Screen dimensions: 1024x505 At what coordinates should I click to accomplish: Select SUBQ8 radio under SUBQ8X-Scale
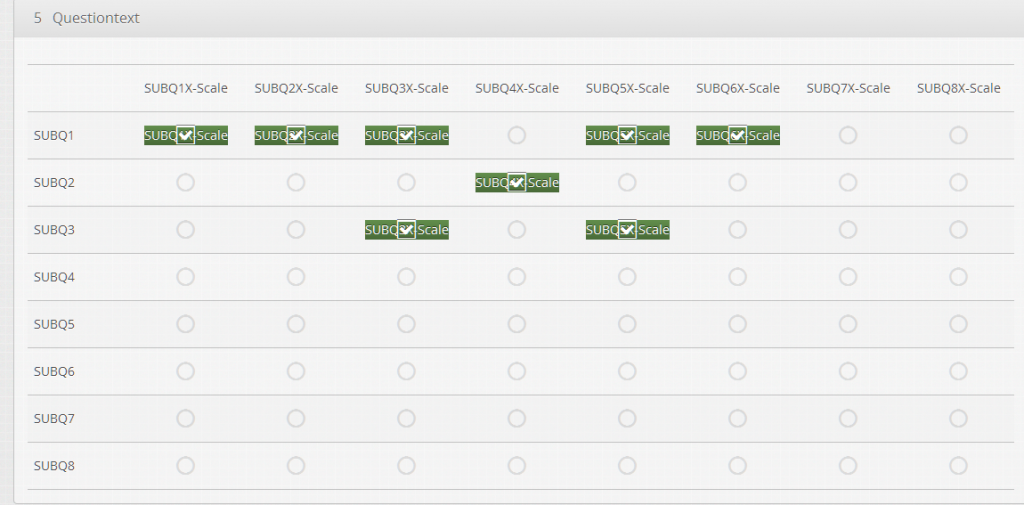(958, 465)
